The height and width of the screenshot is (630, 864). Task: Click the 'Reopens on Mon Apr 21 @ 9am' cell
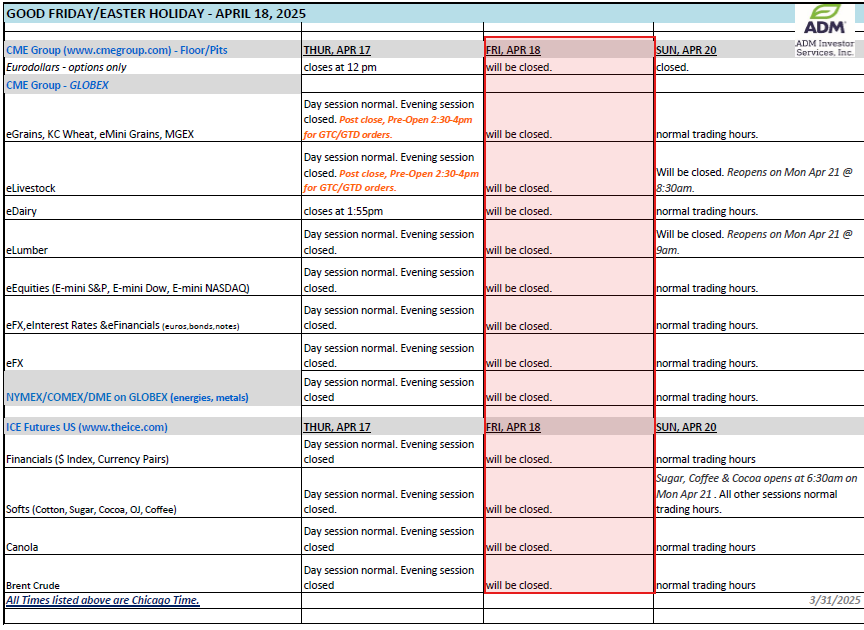[x=755, y=242]
